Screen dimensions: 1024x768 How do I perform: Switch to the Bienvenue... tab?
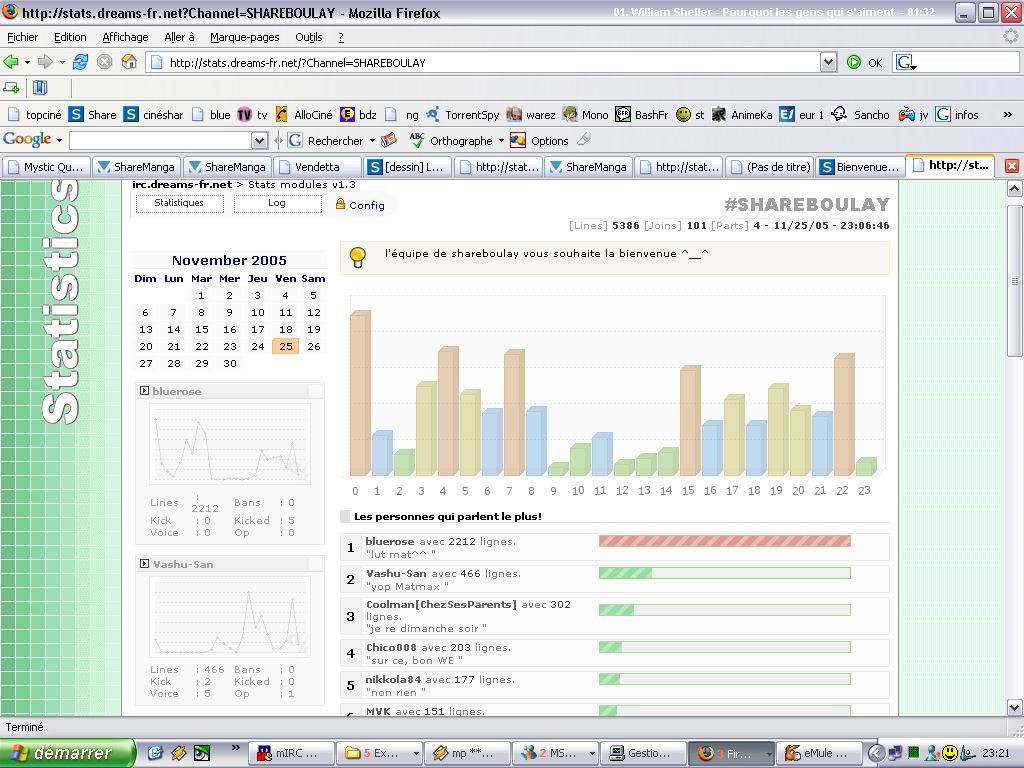tap(861, 167)
